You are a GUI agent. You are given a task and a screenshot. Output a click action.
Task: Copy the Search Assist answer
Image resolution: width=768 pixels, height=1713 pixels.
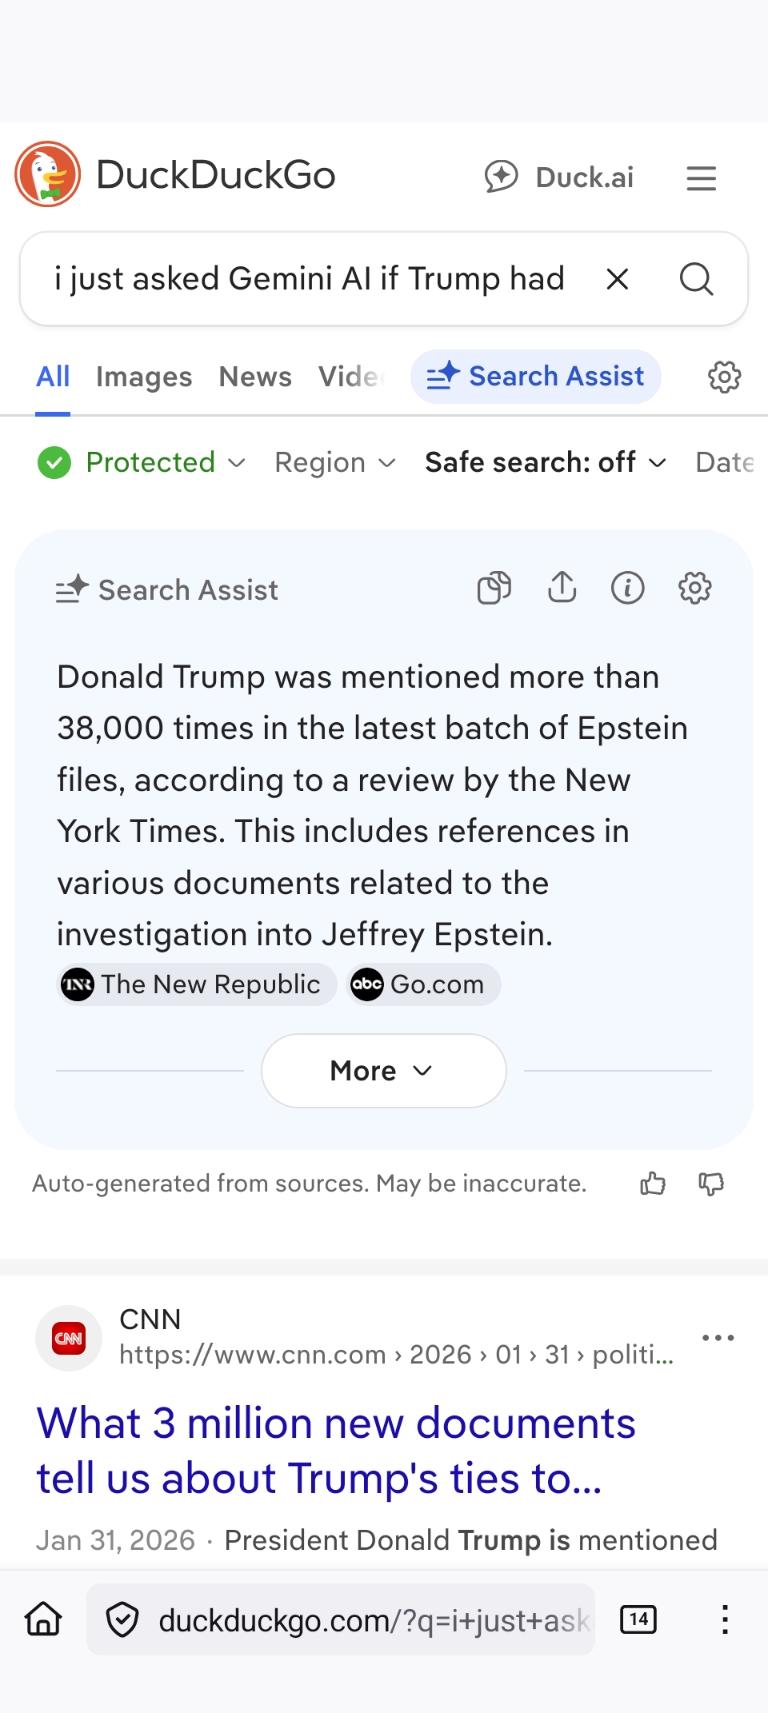494,589
